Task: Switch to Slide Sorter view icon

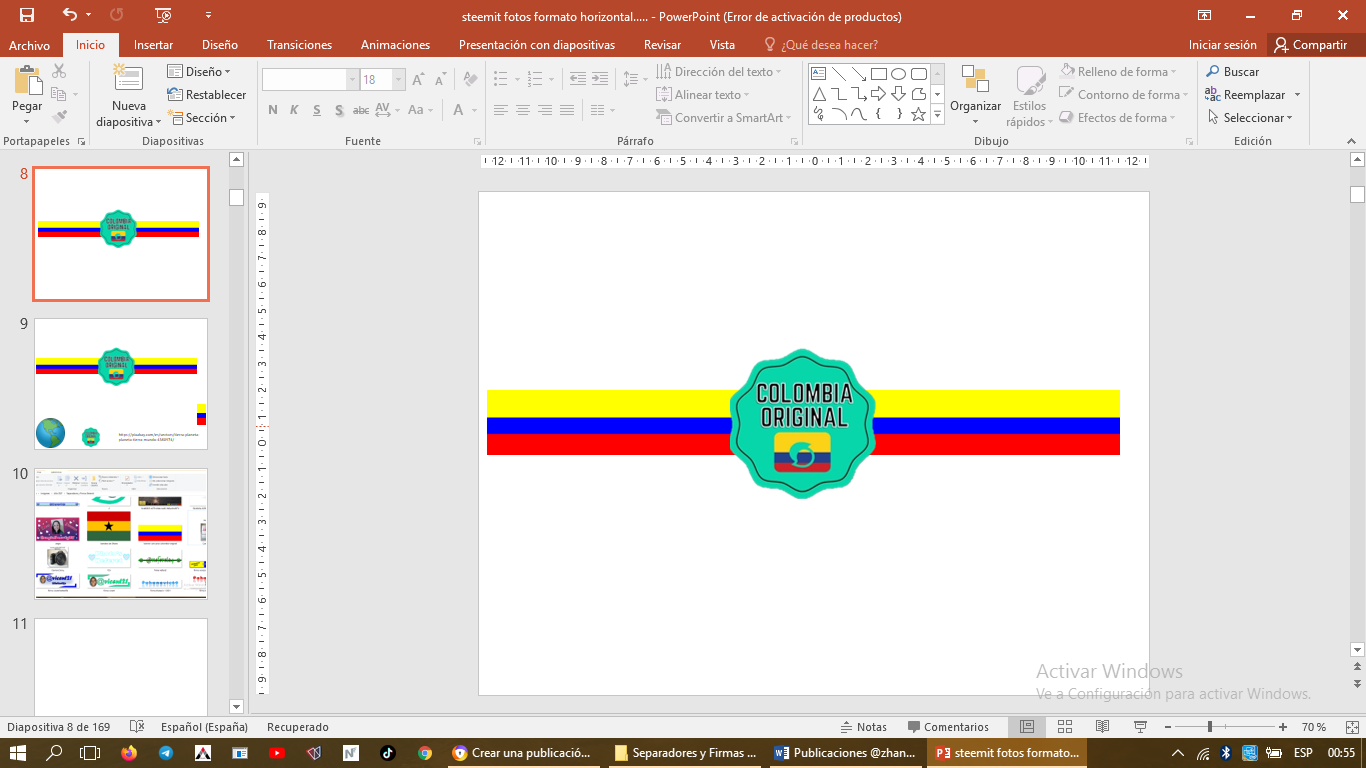Action: [1065, 727]
